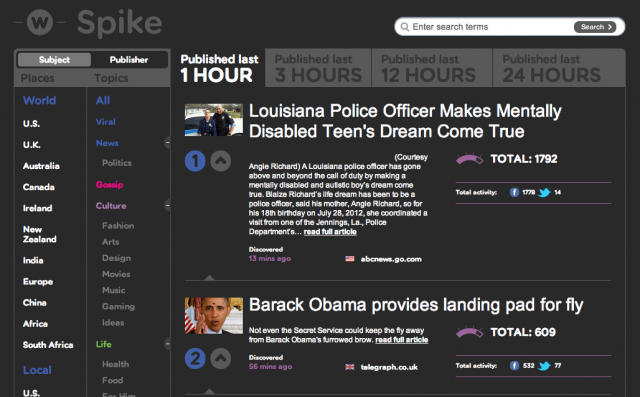Open the Published last 24 HOURS tab
The image size is (640, 397).
559,68
